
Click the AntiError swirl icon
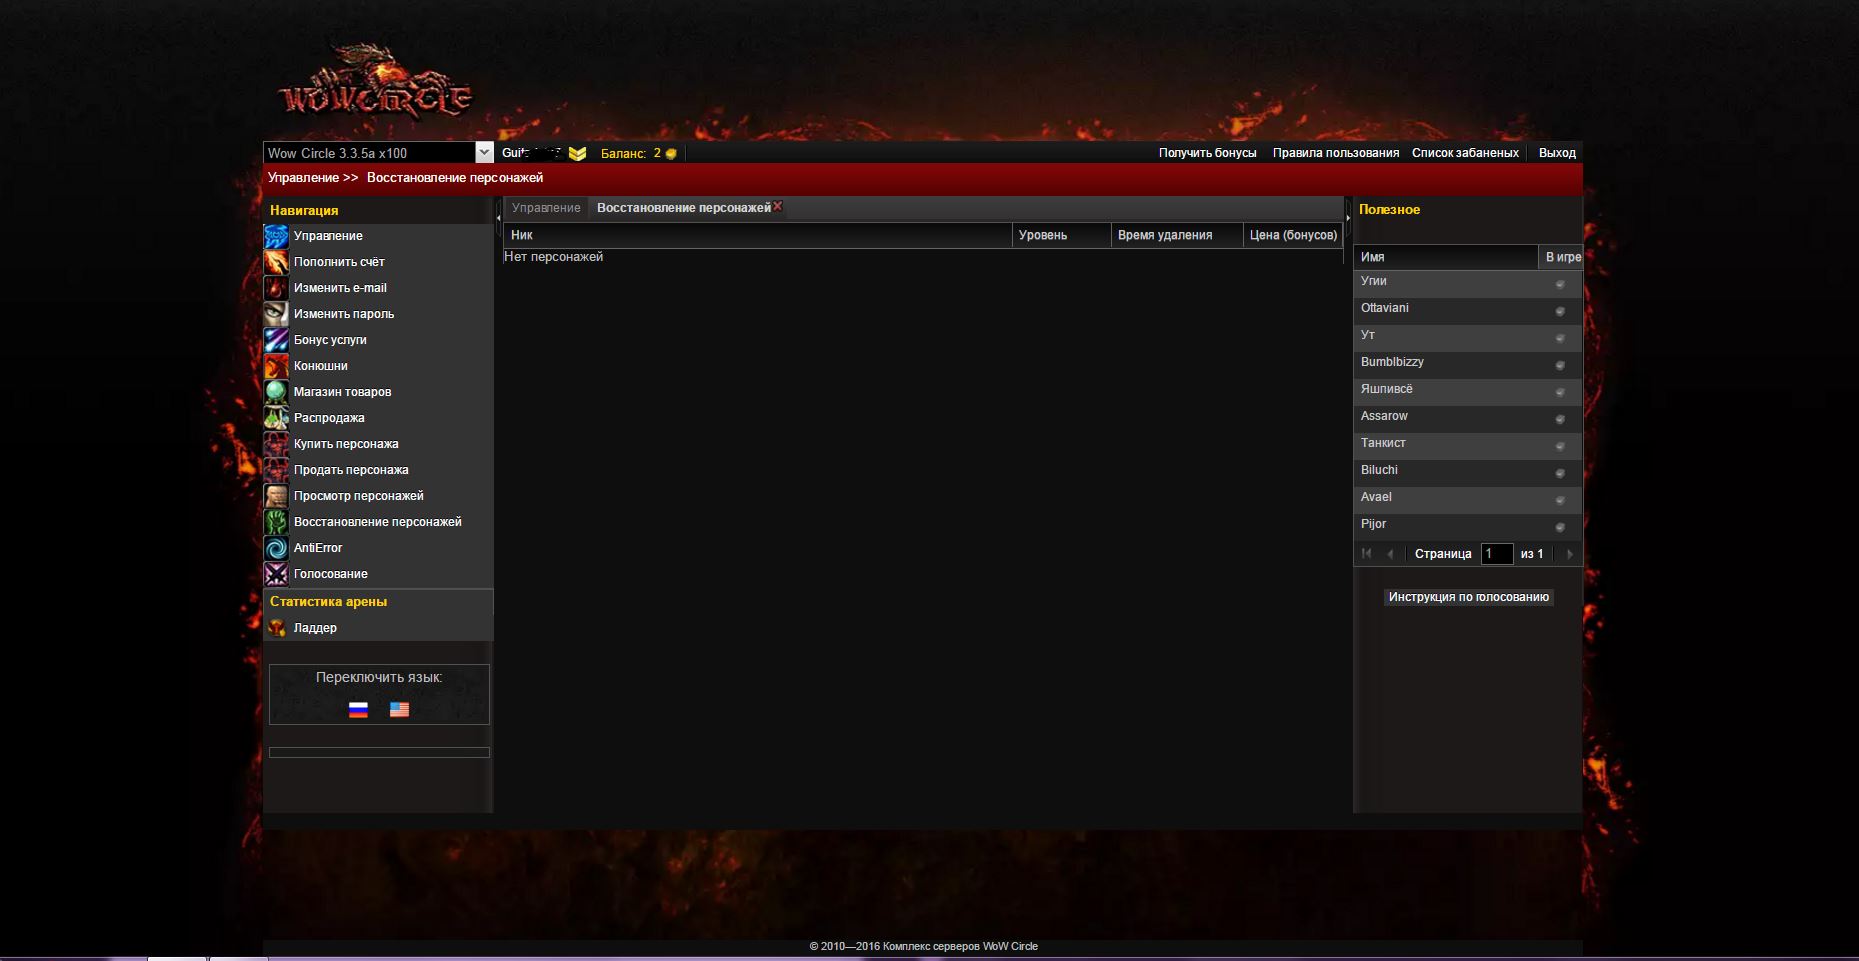[276, 548]
